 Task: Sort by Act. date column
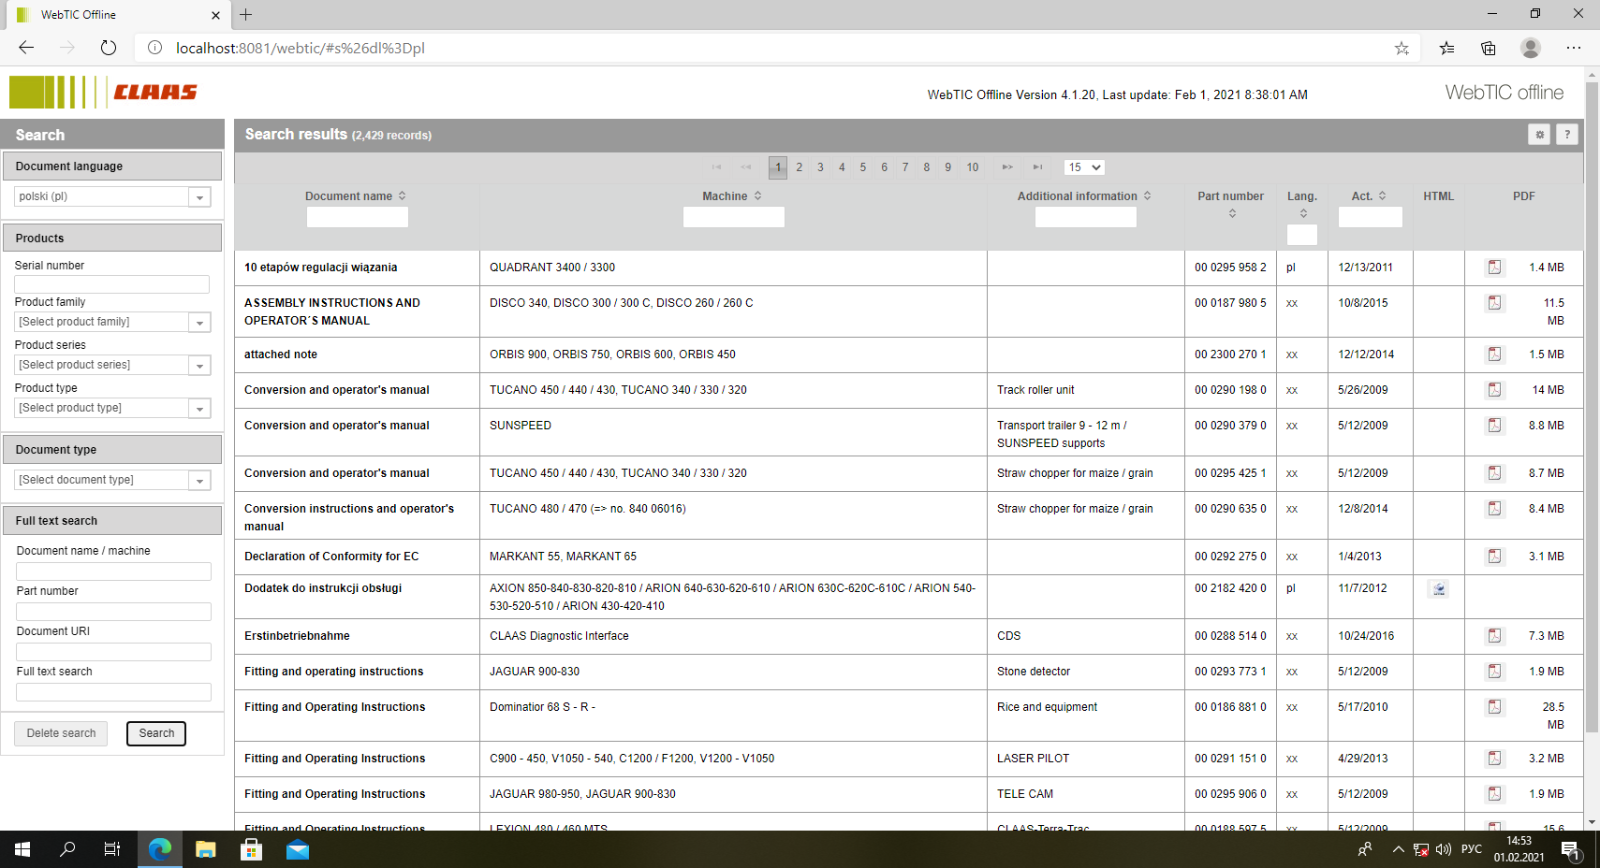click(1382, 196)
